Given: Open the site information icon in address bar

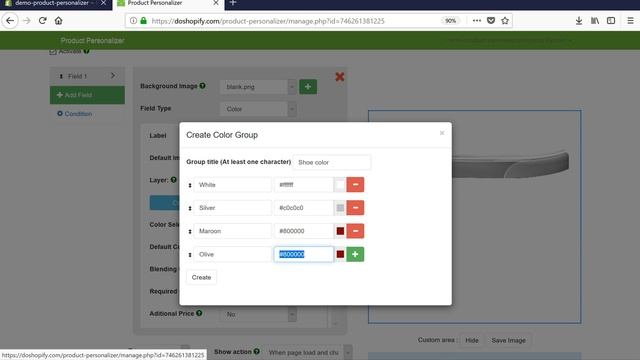Looking at the screenshot, I should point(133,20).
